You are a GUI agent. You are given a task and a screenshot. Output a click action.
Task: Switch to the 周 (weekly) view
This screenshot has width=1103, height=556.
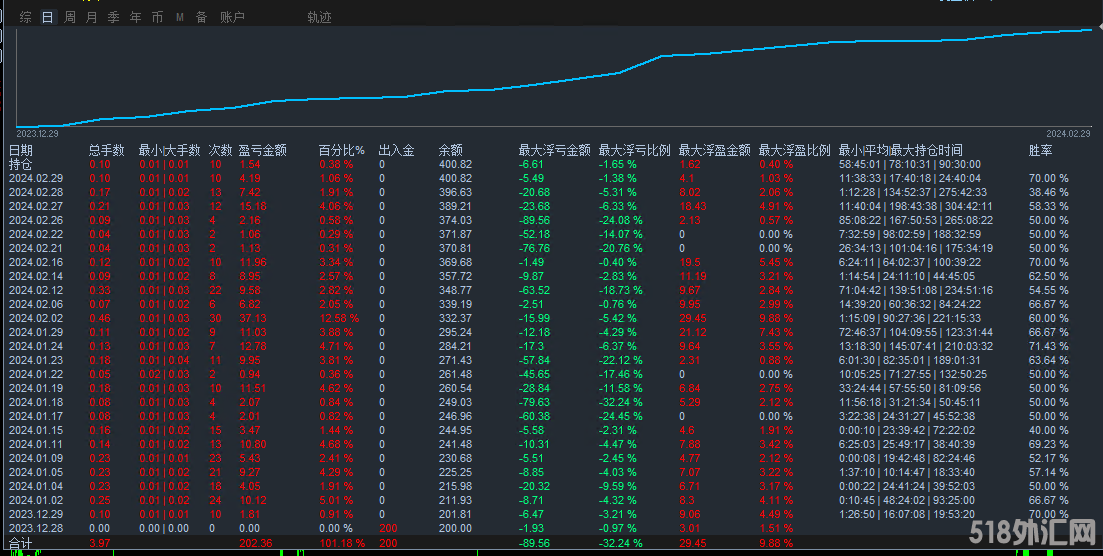(x=70, y=17)
